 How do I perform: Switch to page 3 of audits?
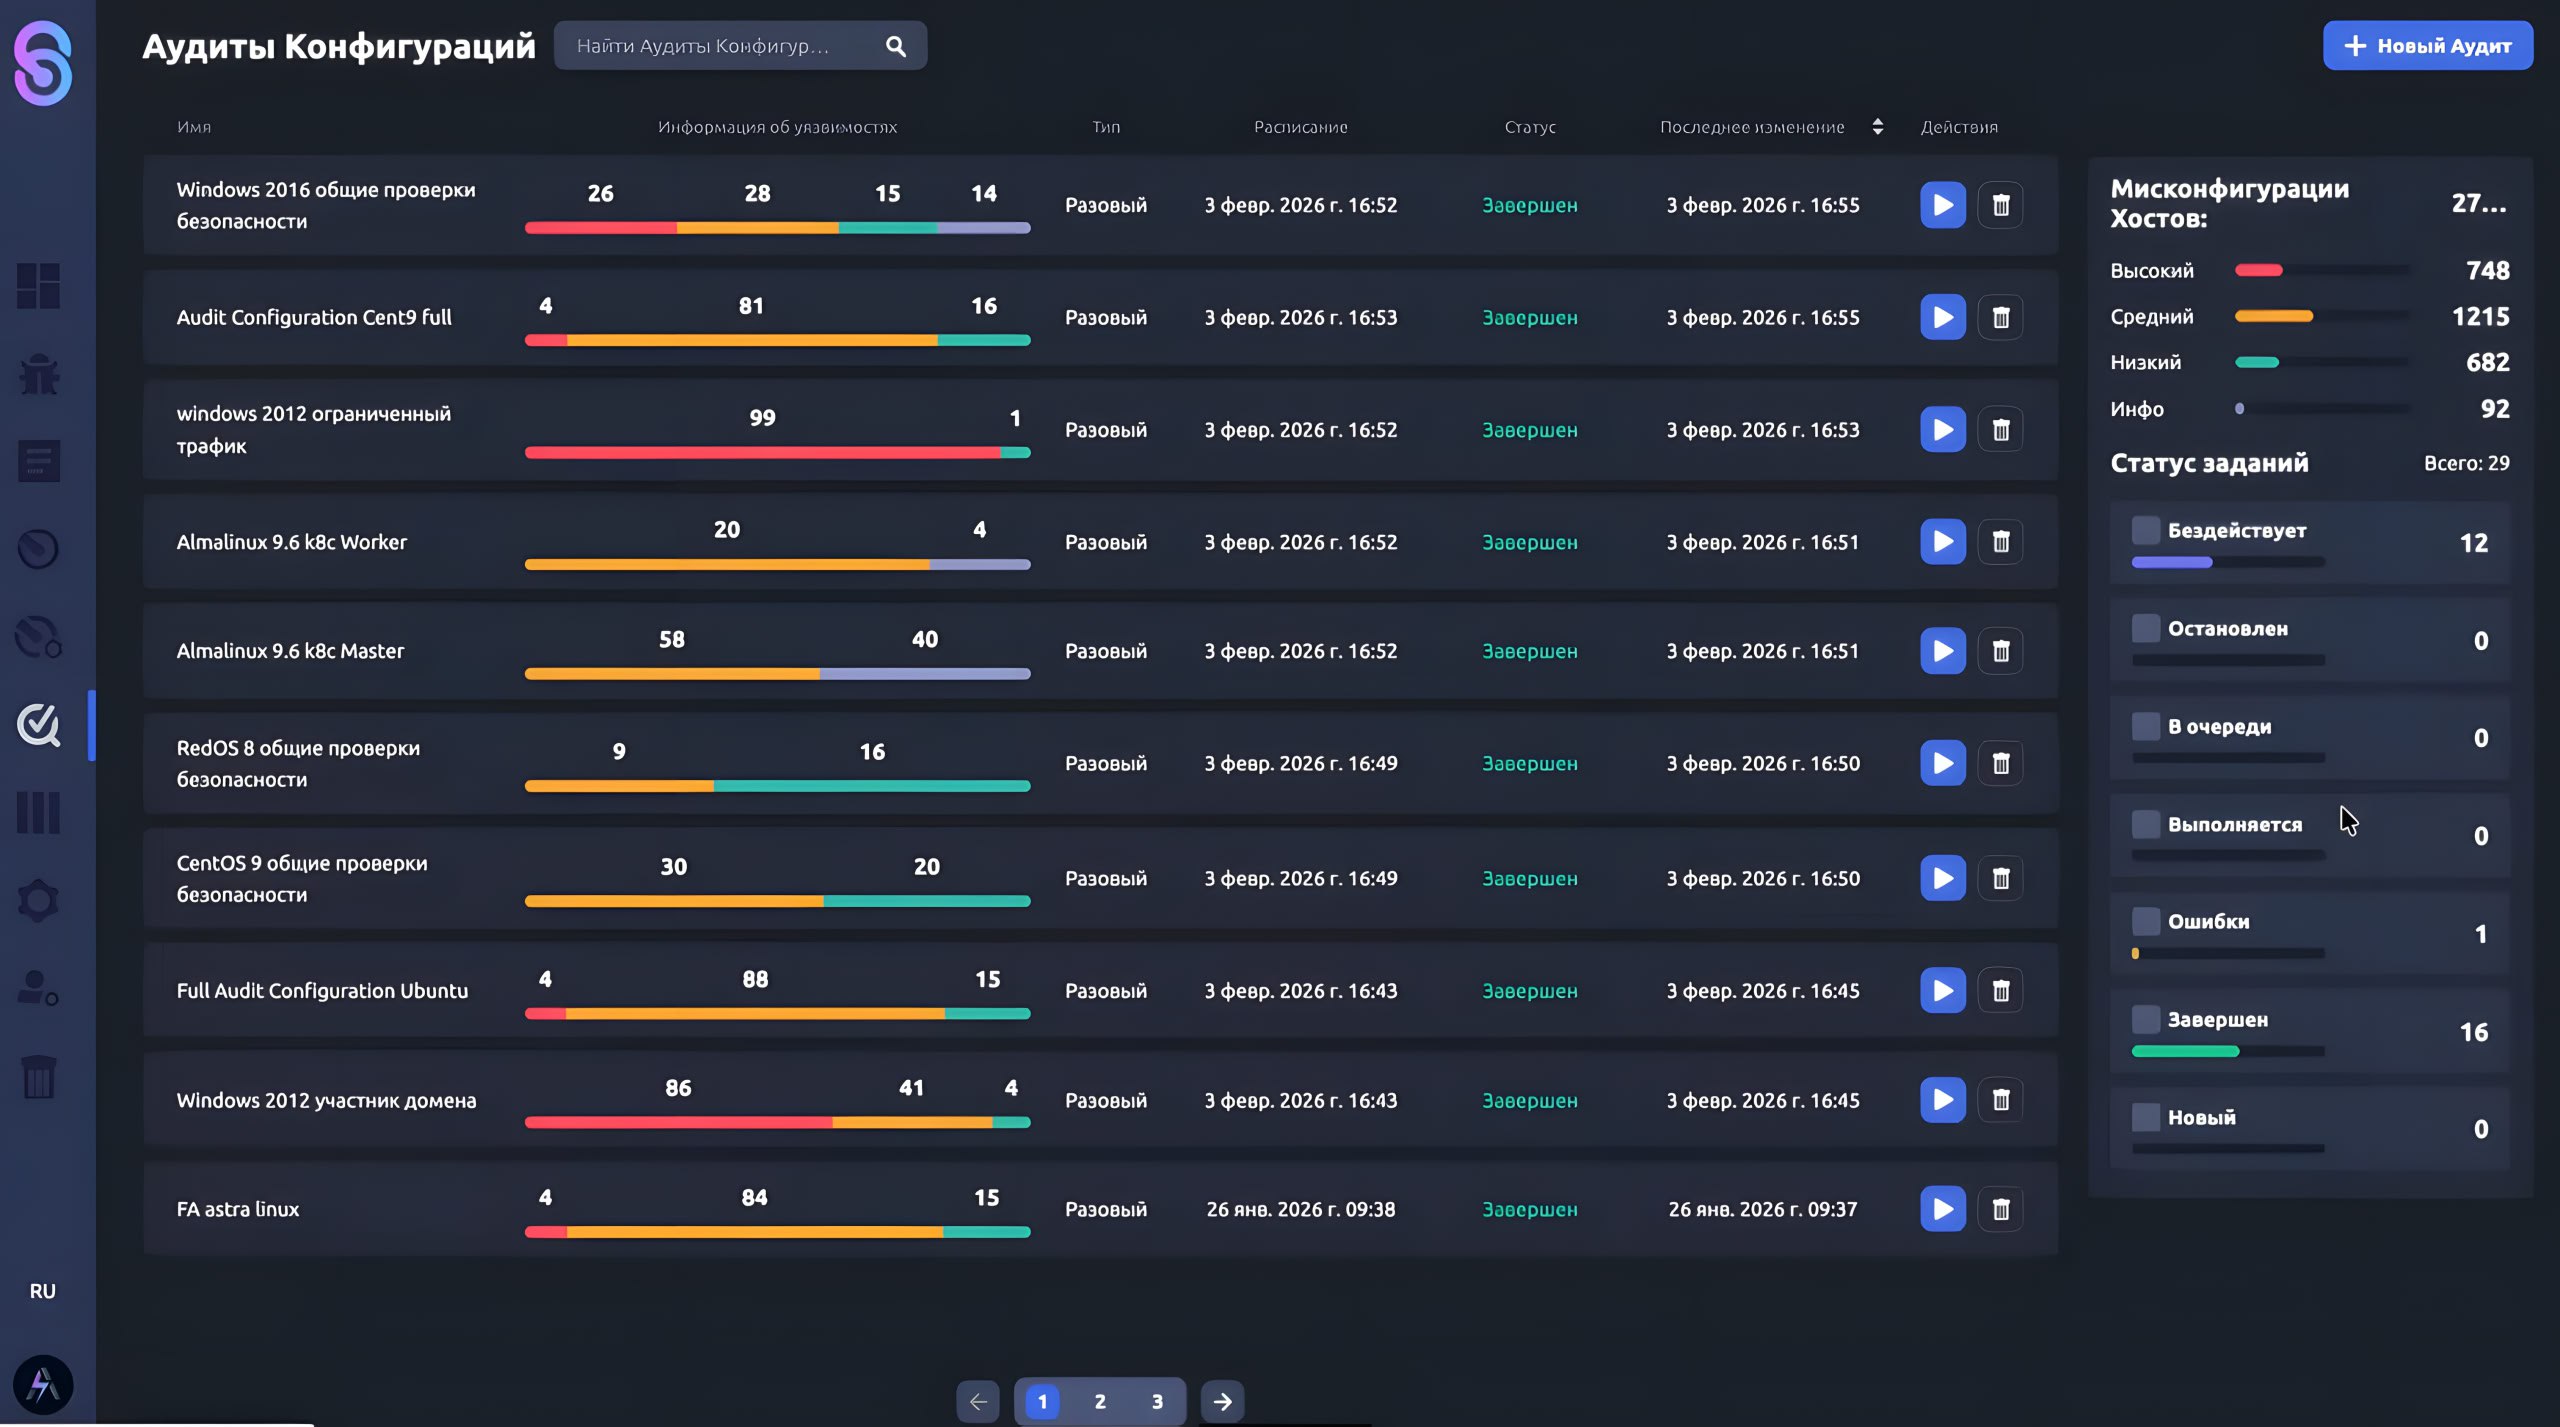[1157, 1401]
